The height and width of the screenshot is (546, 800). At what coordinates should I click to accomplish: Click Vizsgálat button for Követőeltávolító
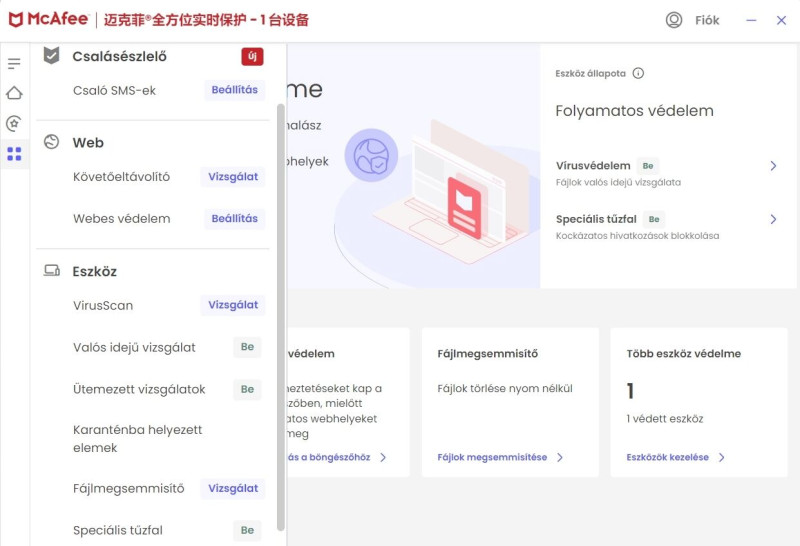click(x=233, y=177)
